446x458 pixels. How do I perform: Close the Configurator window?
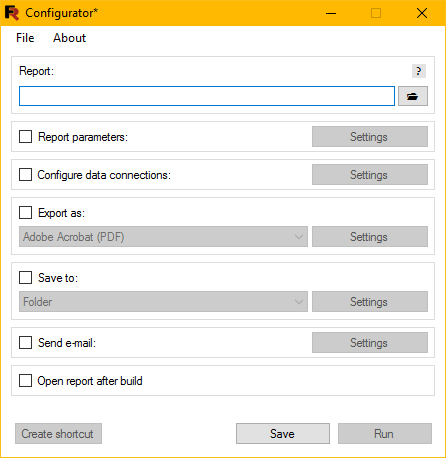[x=422, y=13]
